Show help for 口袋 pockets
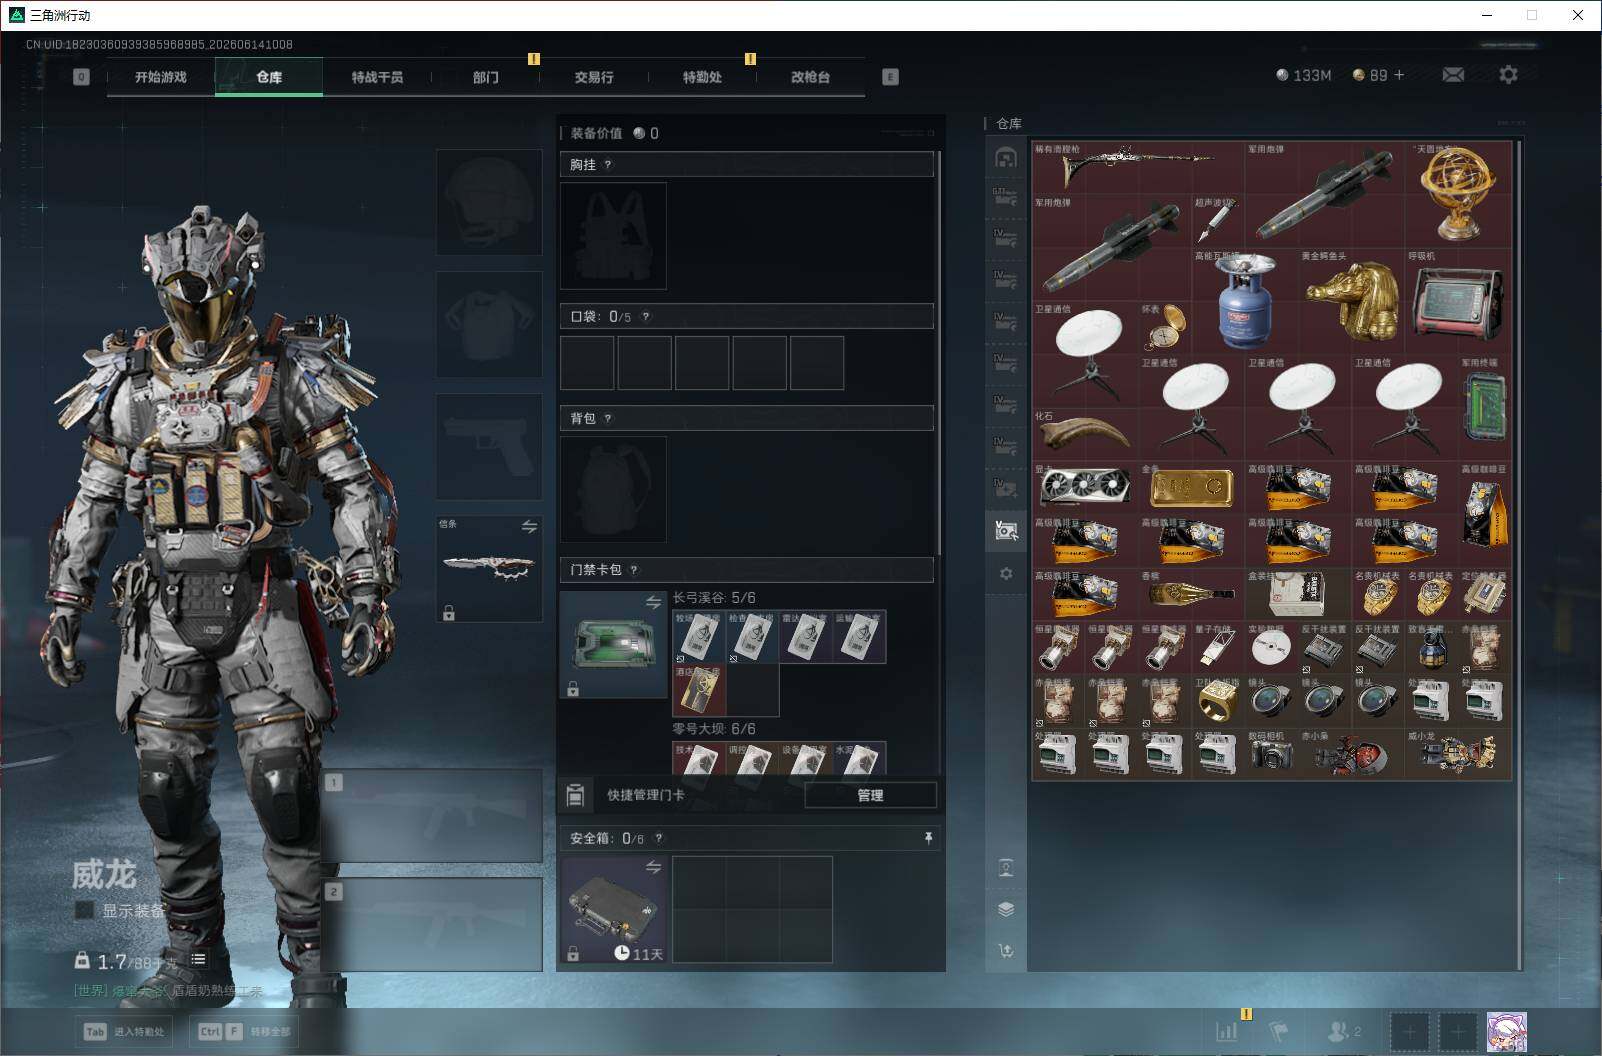 pyautogui.click(x=646, y=317)
